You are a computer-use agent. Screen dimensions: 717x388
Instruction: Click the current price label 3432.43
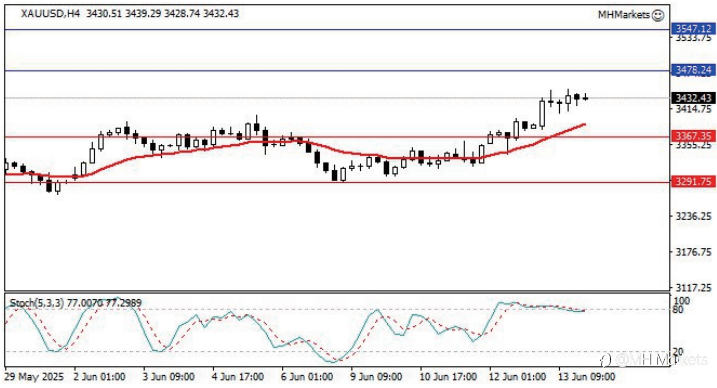click(693, 98)
